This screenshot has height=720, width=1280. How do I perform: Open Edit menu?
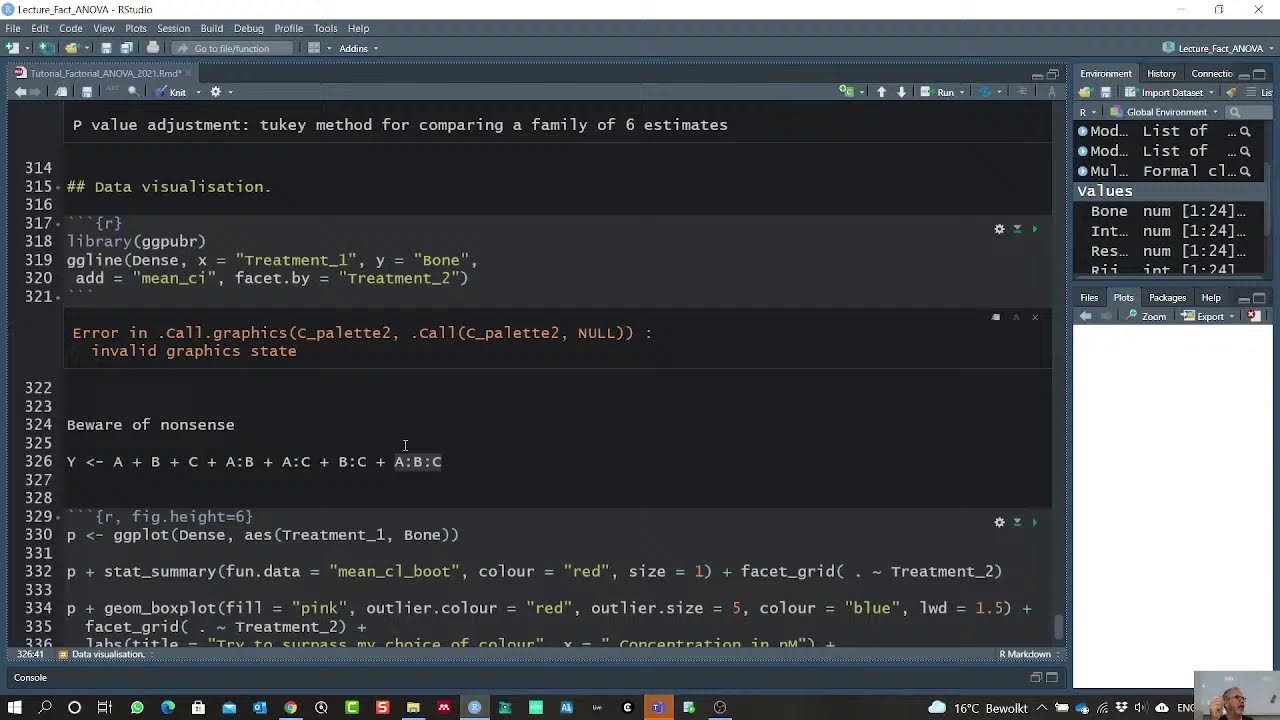coord(40,28)
